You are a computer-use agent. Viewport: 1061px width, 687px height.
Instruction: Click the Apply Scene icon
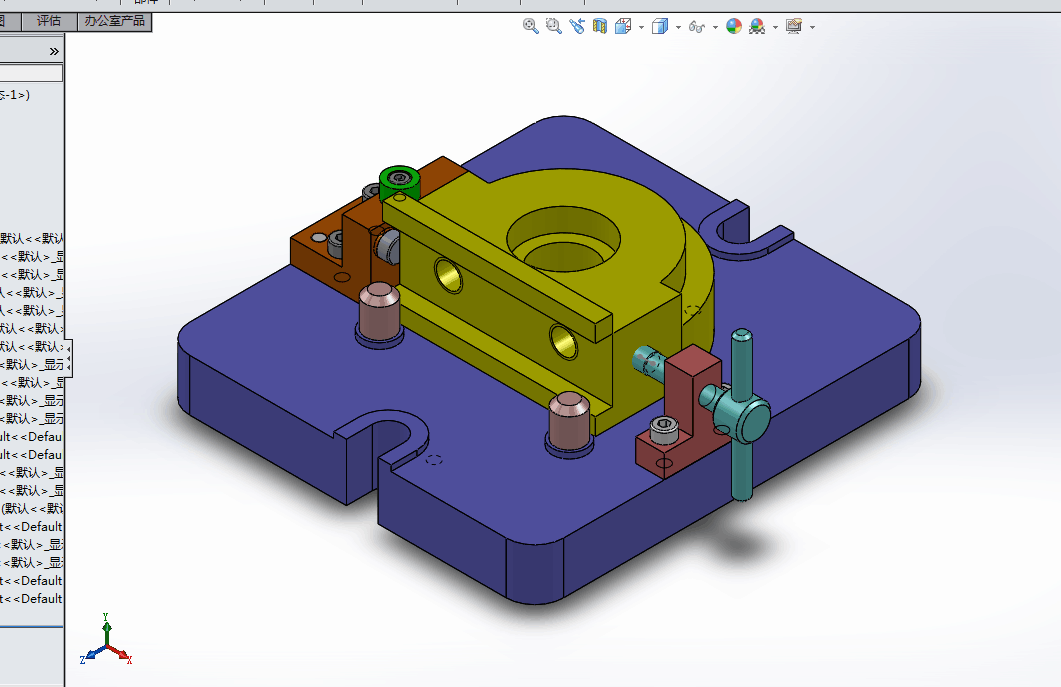pyautogui.click(x=757, y=26)
